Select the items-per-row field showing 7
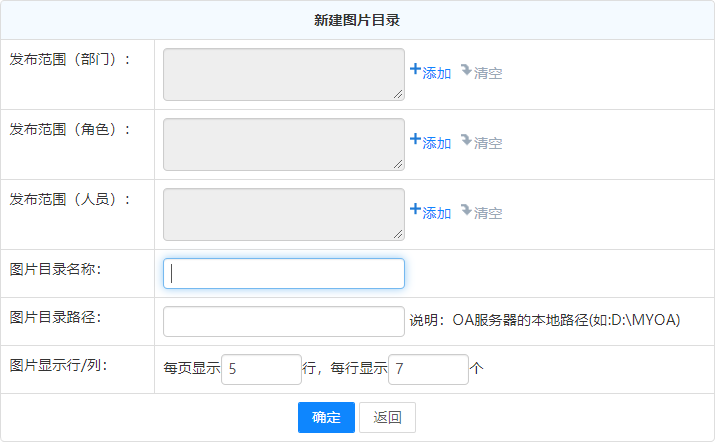This screenshot has width=715, height=443. (428, 369)
